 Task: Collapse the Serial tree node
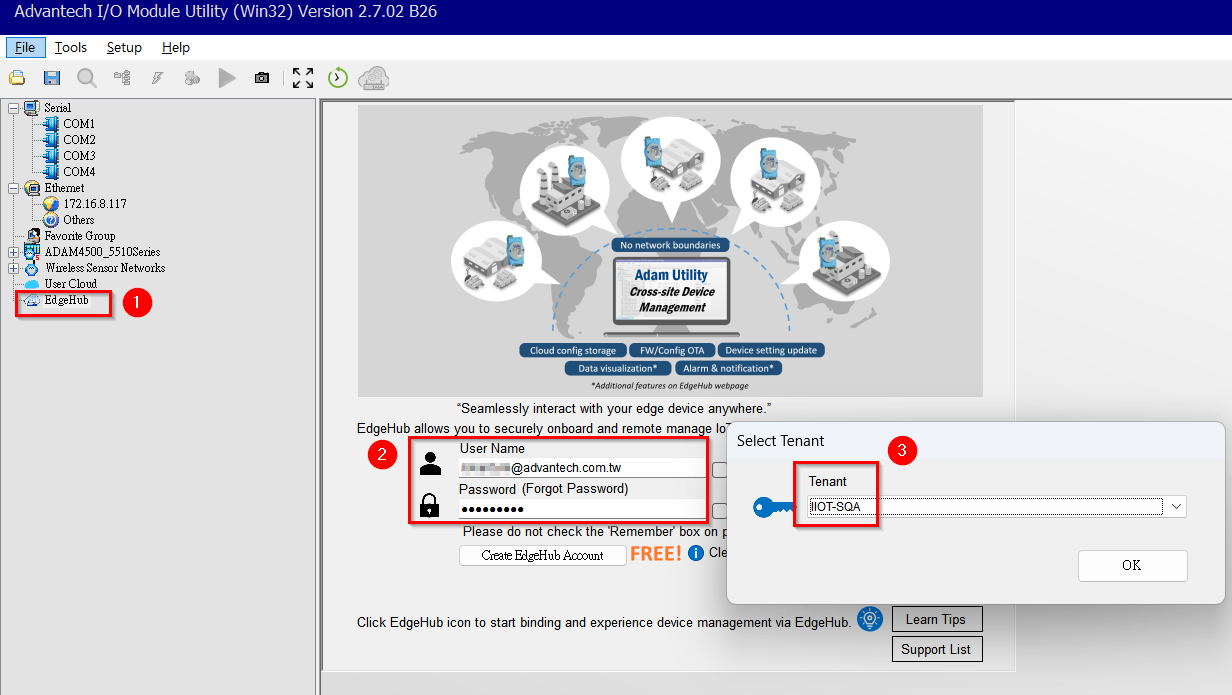point(13,108)
